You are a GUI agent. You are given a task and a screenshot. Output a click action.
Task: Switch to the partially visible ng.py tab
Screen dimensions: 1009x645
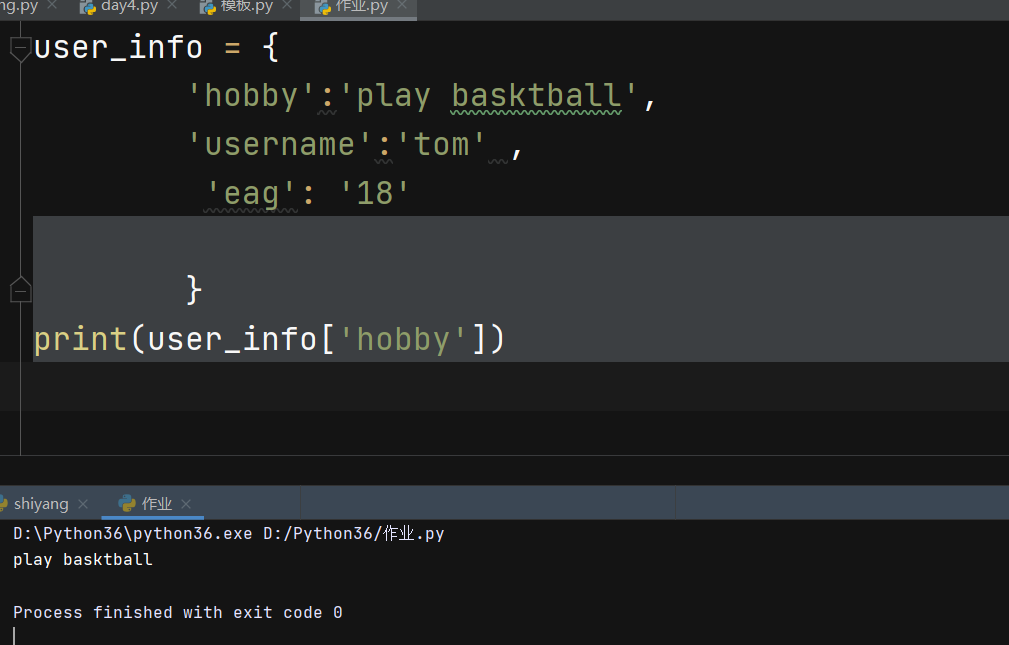click(x=18, y=6)
